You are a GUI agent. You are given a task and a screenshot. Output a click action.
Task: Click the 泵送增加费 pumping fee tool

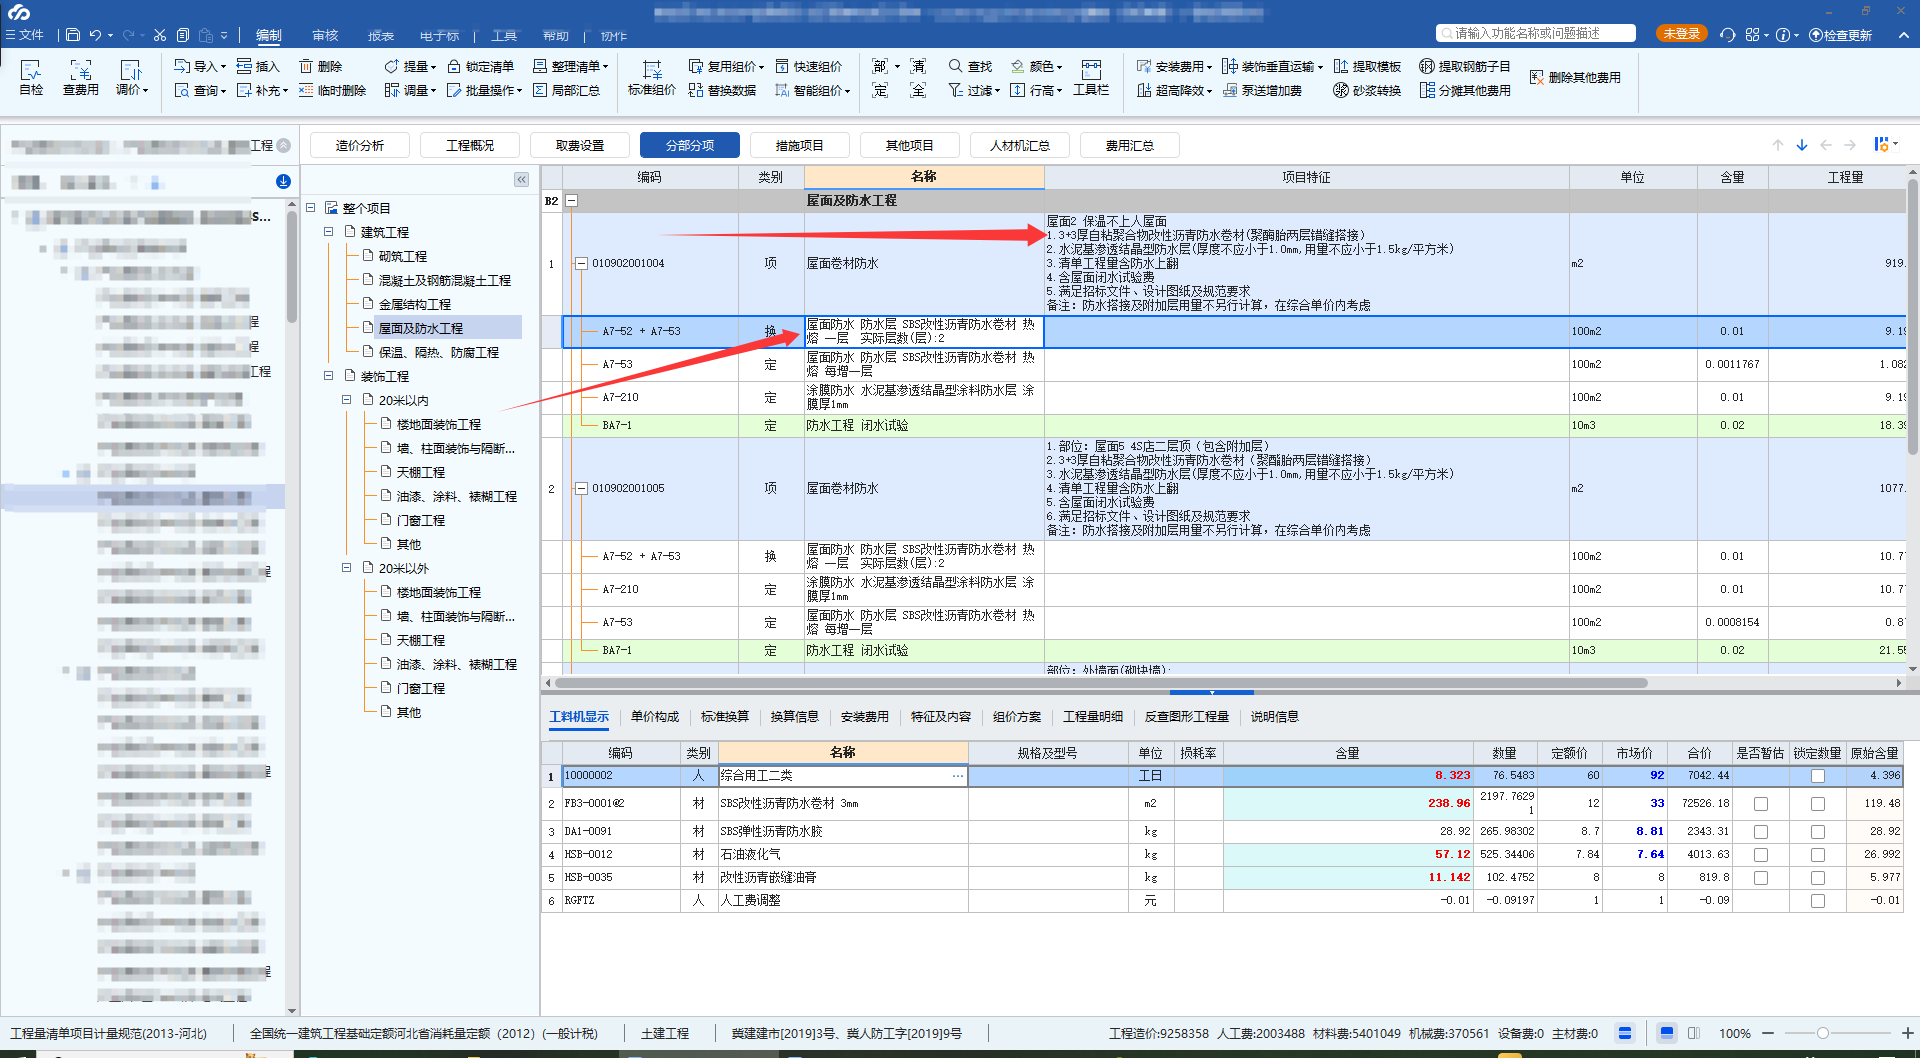[1262, 90]
